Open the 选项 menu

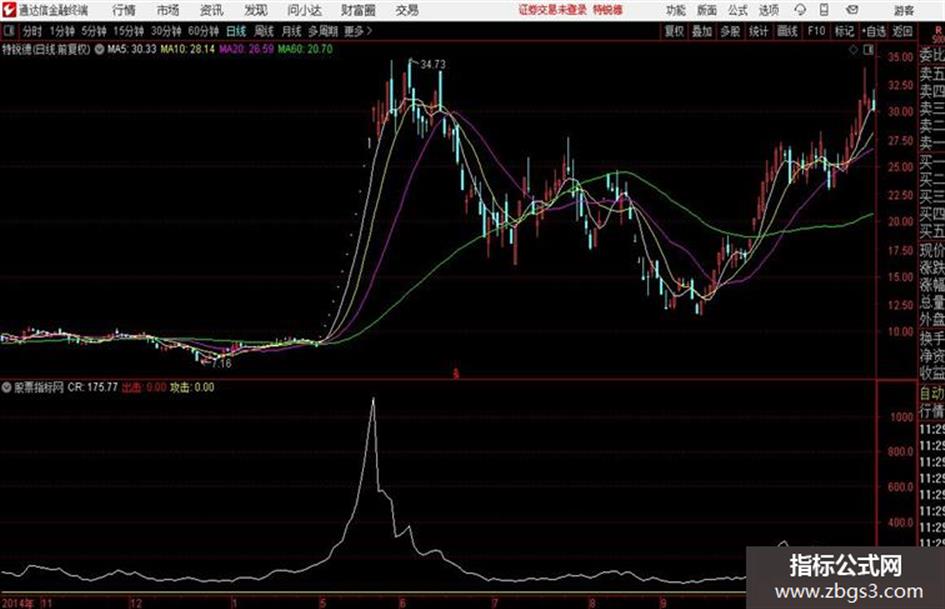(768, 10)
